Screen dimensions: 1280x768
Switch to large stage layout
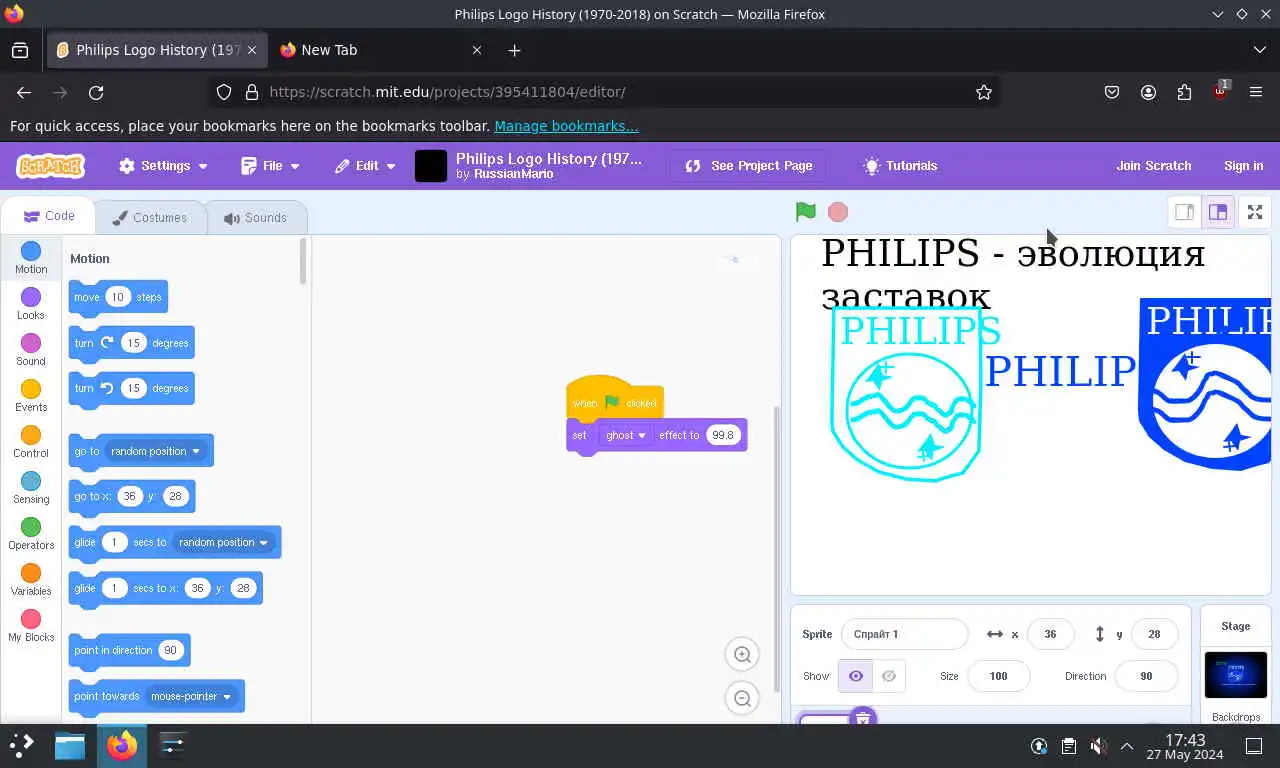pyautogui.click(x=1218, y=212)
